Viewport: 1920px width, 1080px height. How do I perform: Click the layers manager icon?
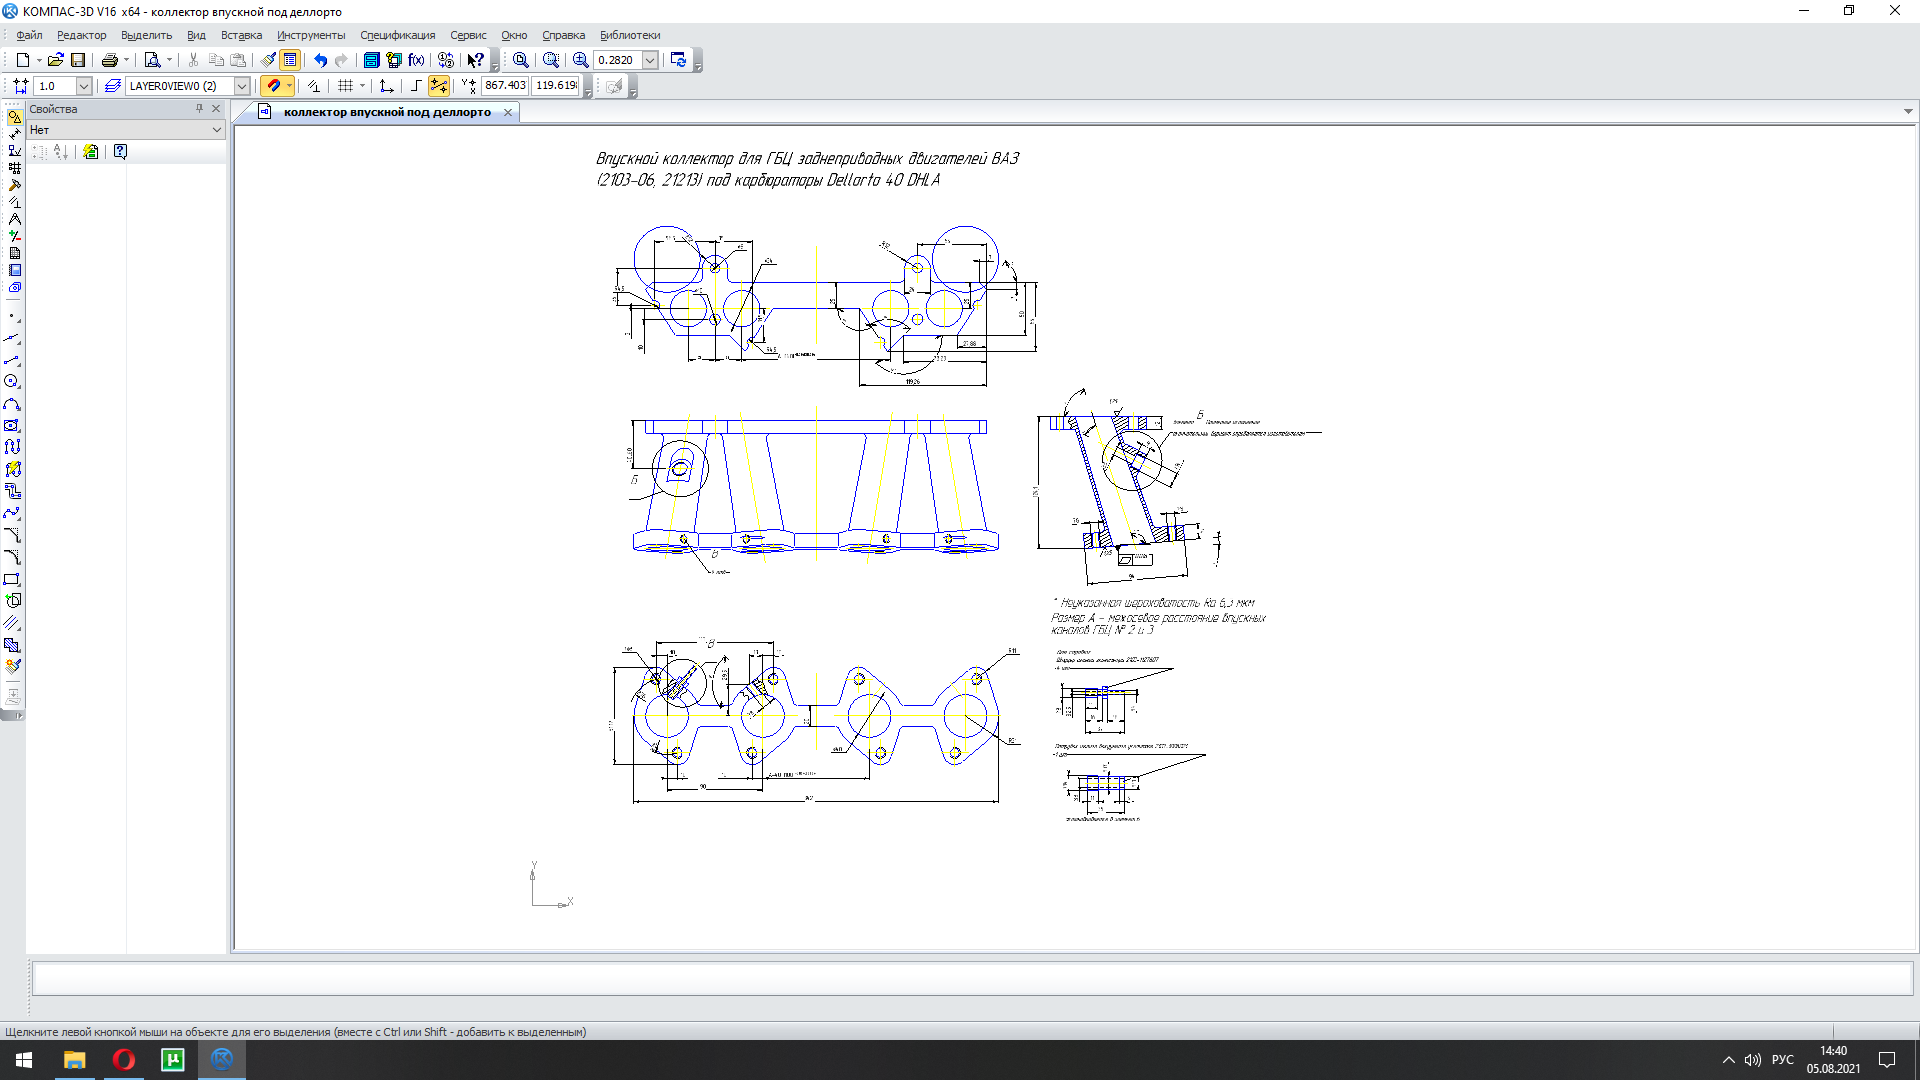coord(112,86)
